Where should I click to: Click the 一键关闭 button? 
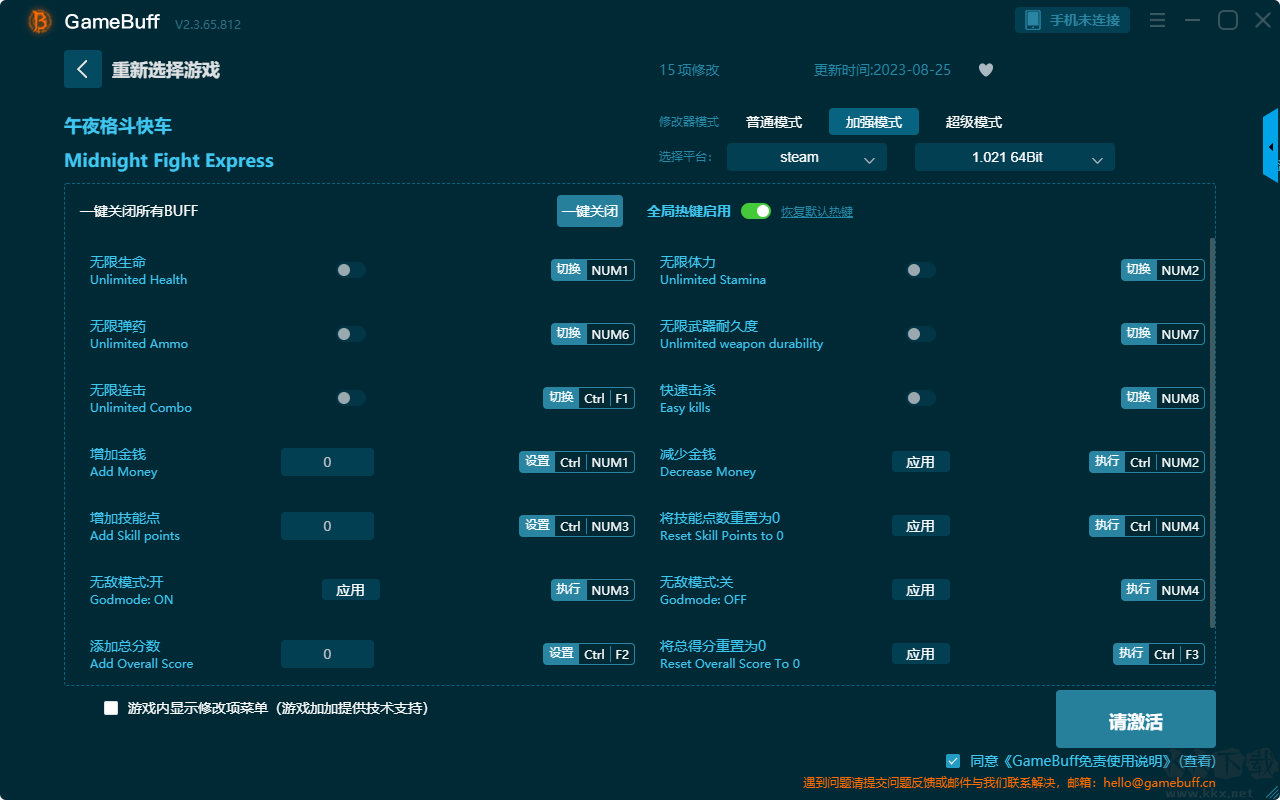click(x=590, y=211)
